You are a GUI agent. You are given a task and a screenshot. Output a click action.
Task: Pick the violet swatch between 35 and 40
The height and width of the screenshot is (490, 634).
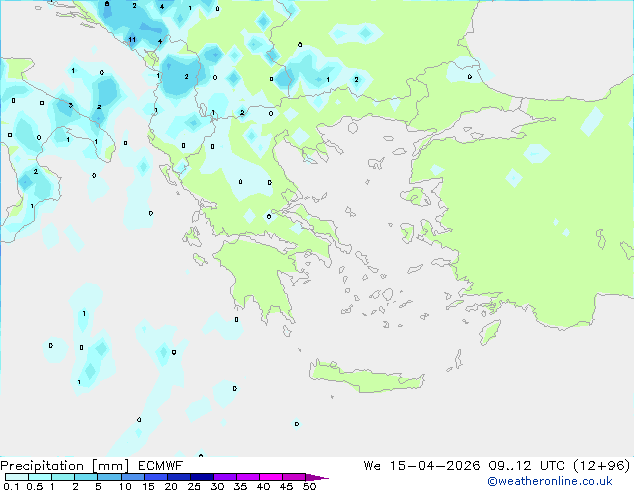pos(248,477)
